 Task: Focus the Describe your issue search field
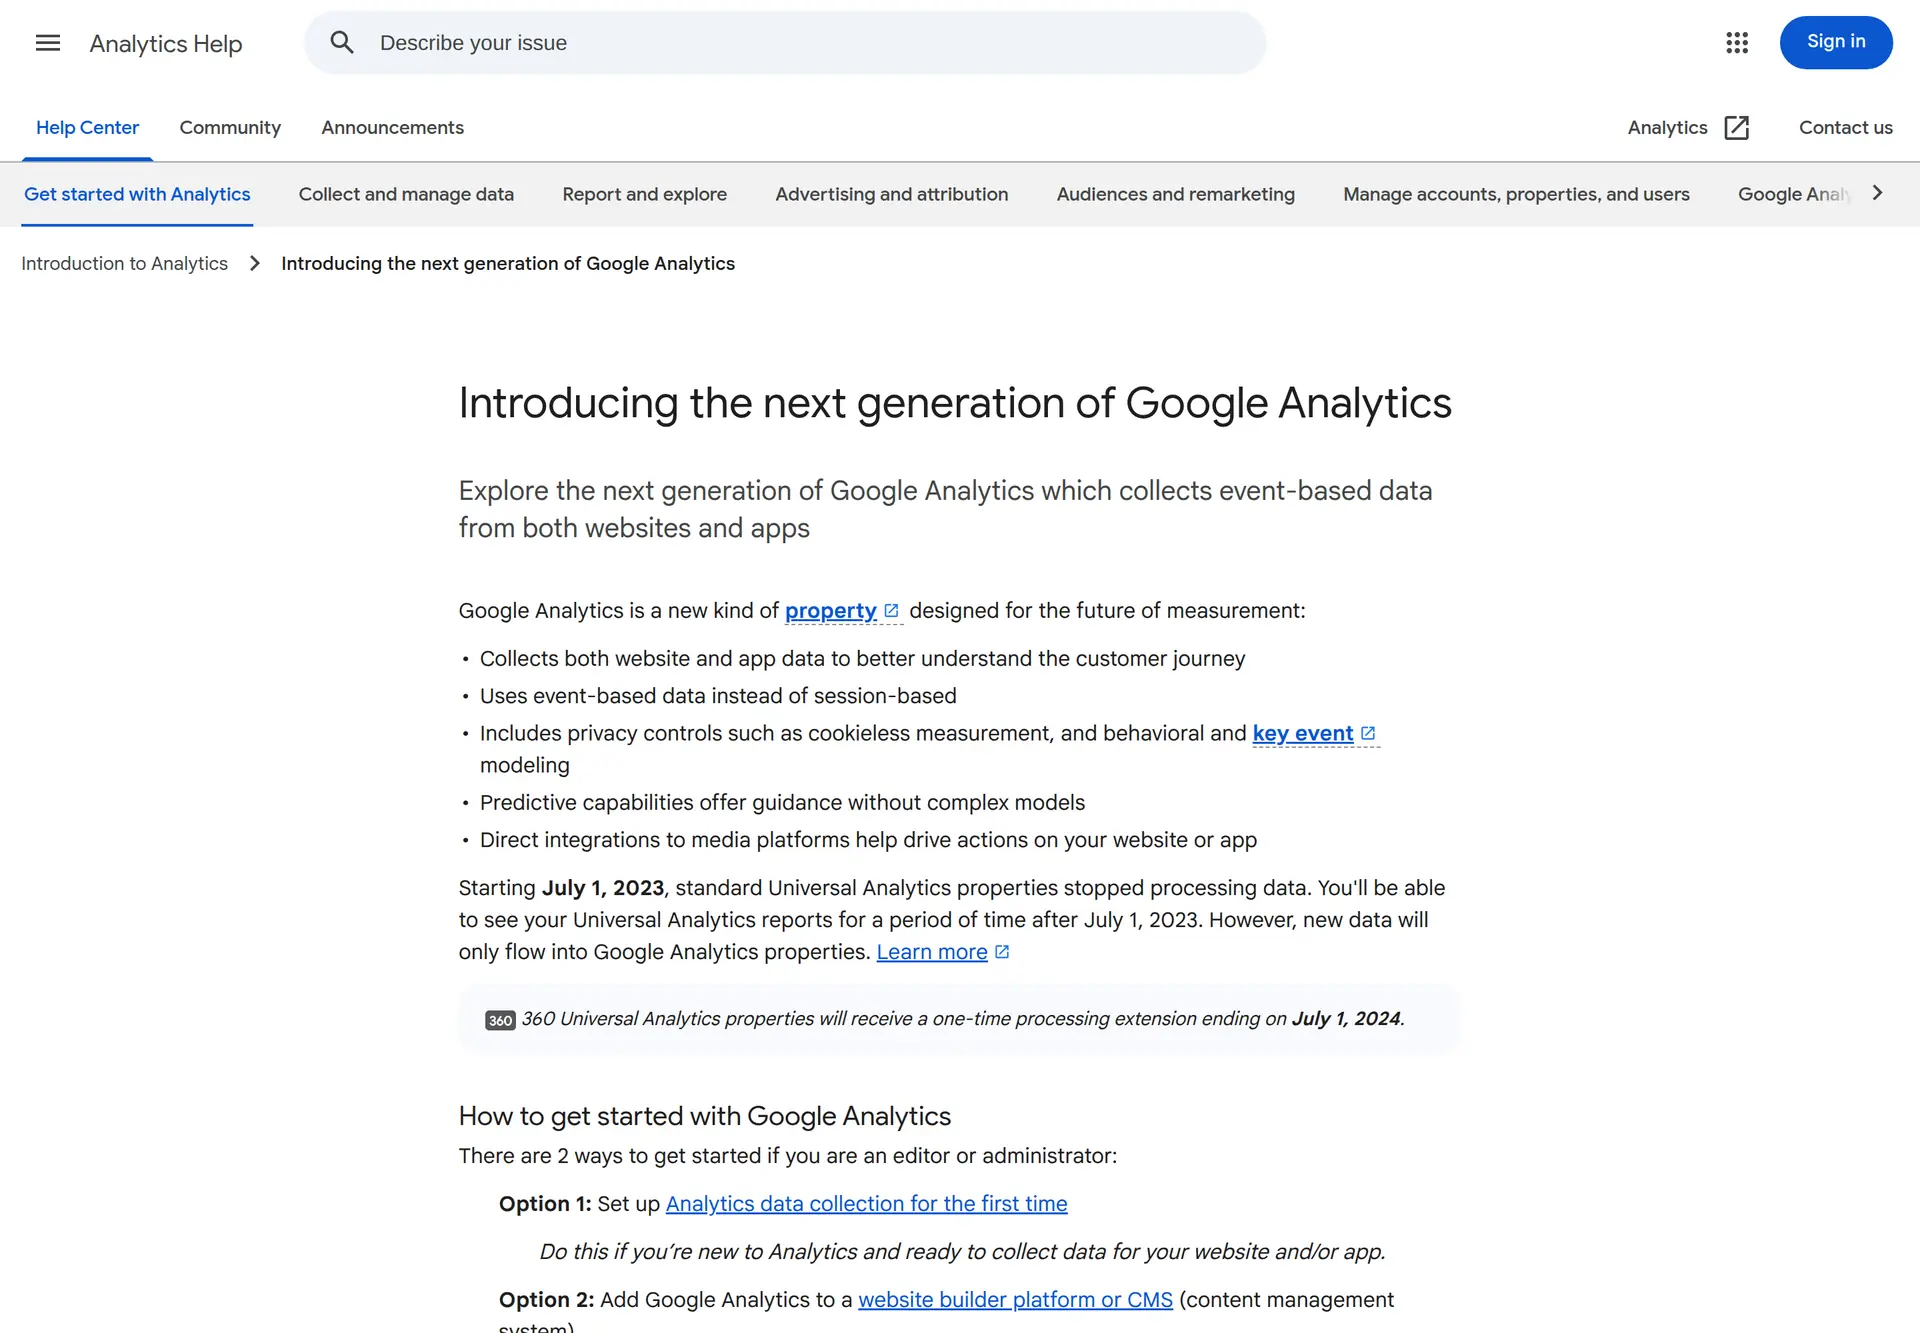tap(785, 43)
